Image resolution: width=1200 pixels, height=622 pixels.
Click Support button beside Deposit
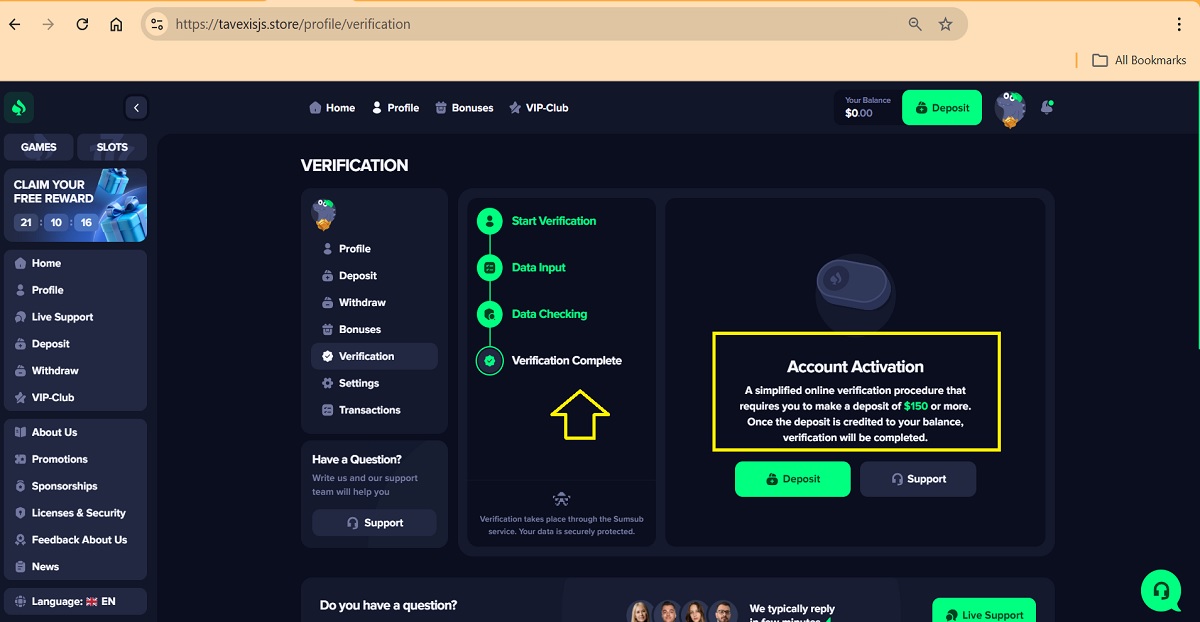tap(917, 479)
